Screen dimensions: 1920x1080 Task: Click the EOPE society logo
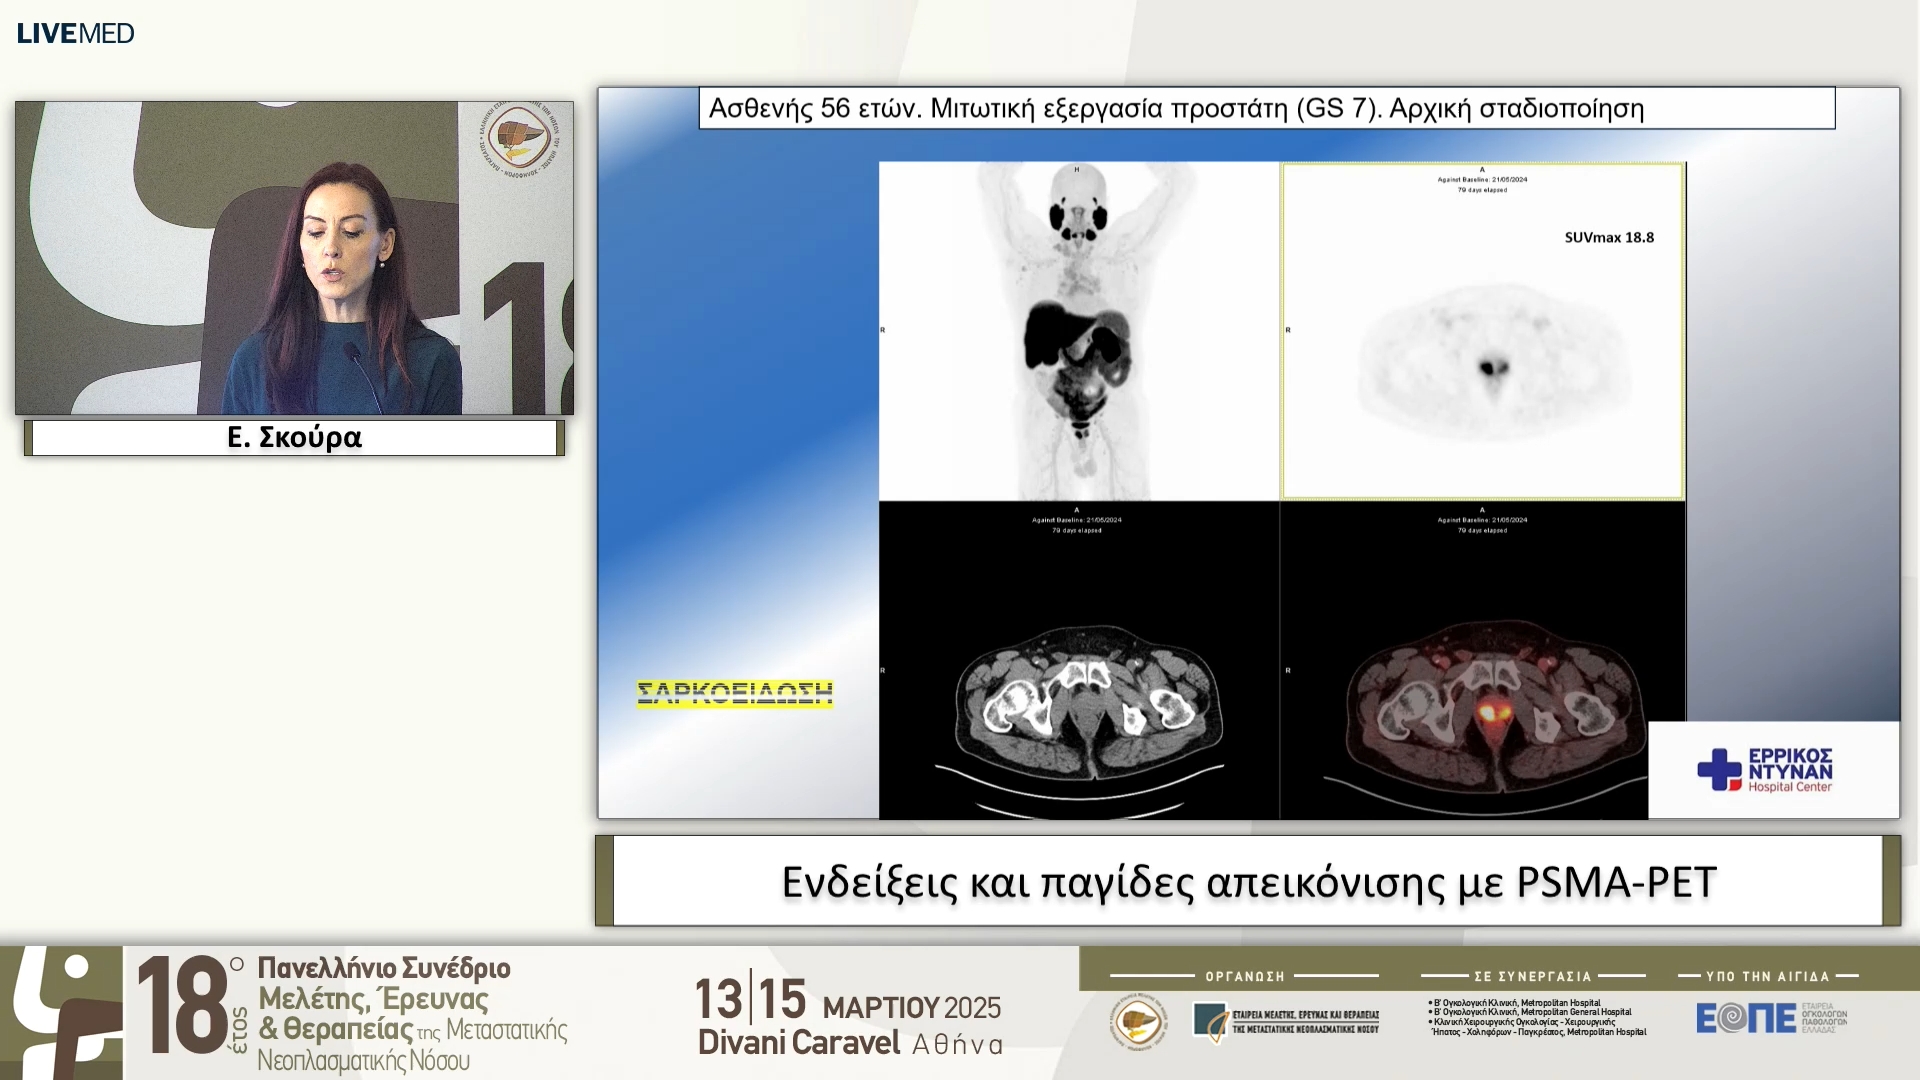tap(1770, 1018)
